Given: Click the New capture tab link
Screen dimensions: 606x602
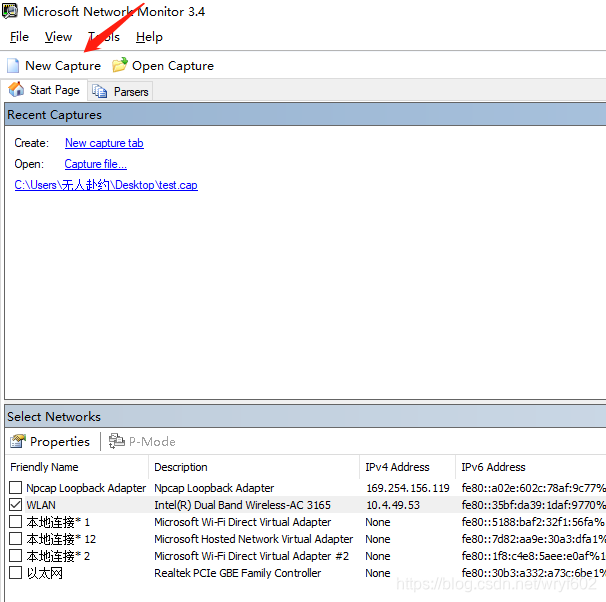Looking at the screenshot, I should click(x=104, y=143).
